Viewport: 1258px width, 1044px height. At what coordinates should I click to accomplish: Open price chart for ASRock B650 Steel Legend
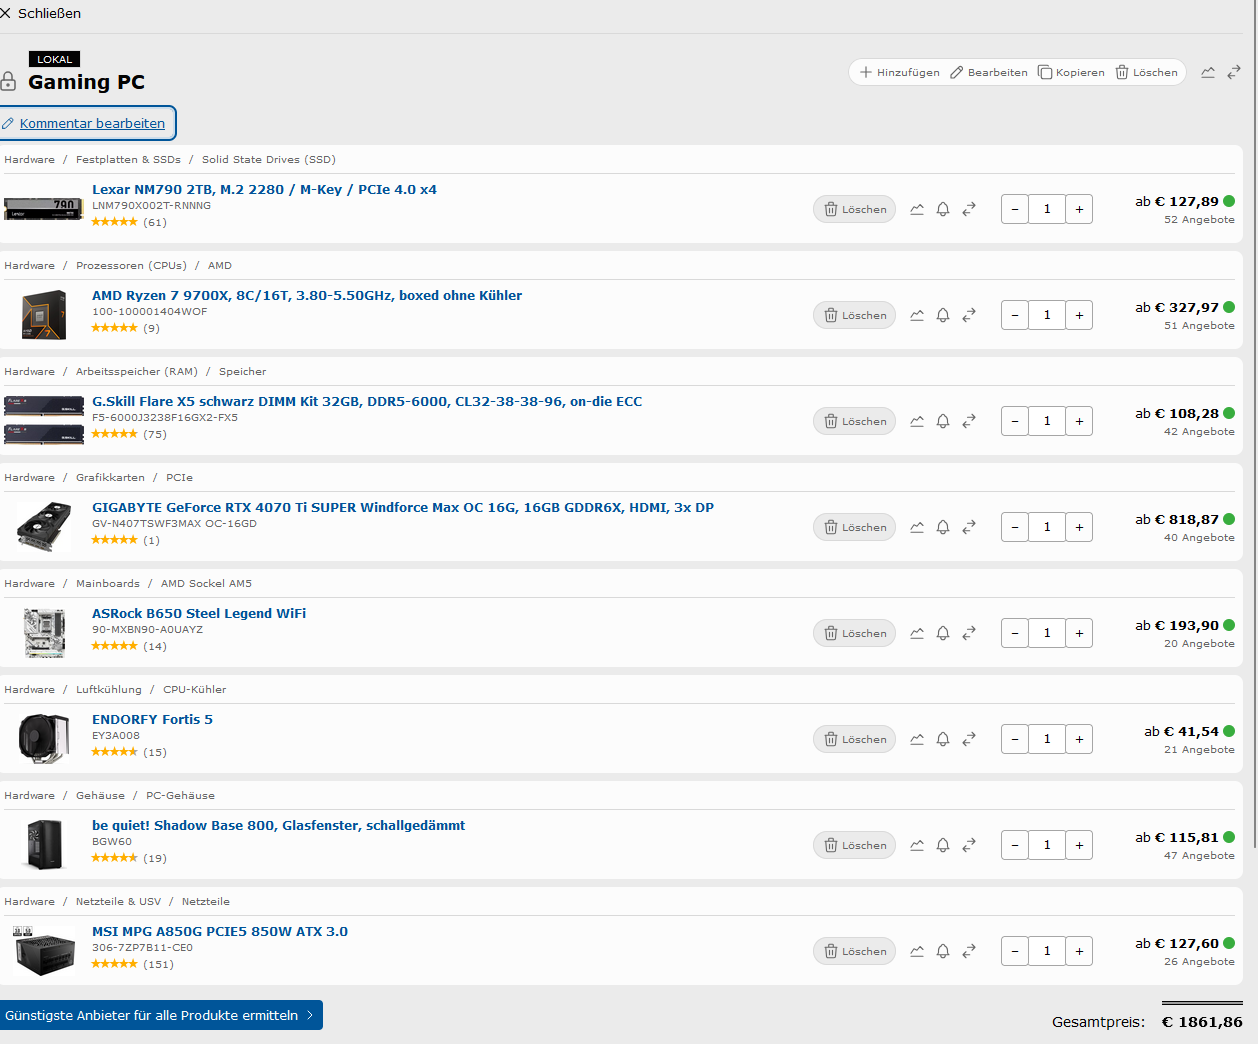pyautogui.click(x=917, y=633)
